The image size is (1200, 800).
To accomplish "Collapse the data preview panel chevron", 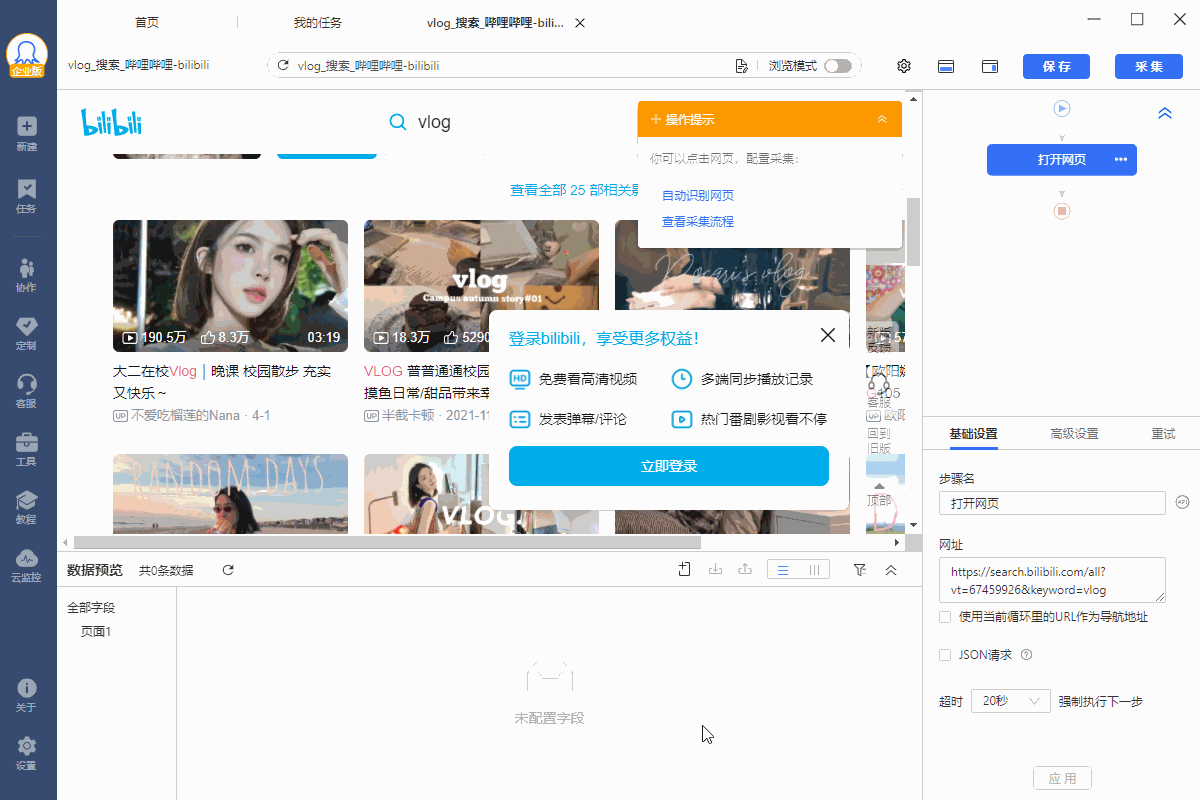I will (891, 569).
